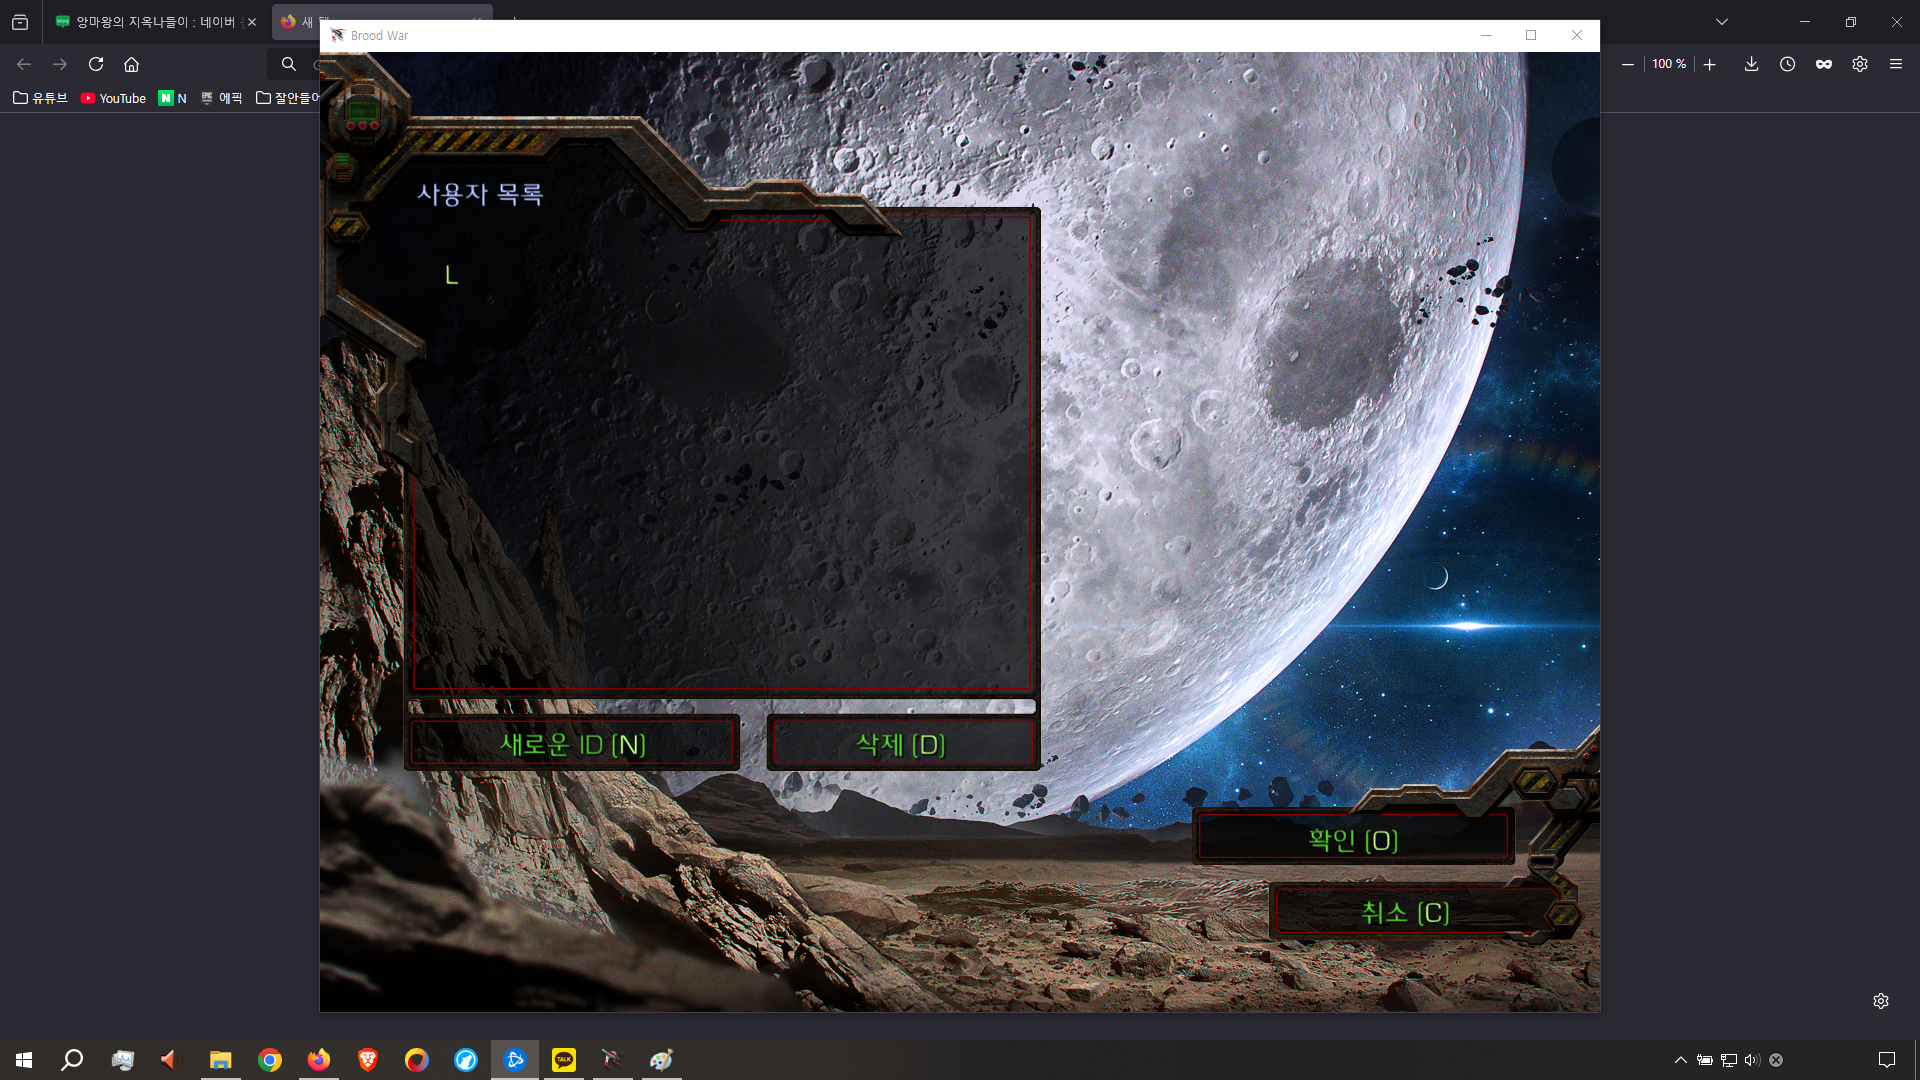Open Google Chrome from the taskbar
Screen dimensions: 1920x1080
(x=270, y=1060)
